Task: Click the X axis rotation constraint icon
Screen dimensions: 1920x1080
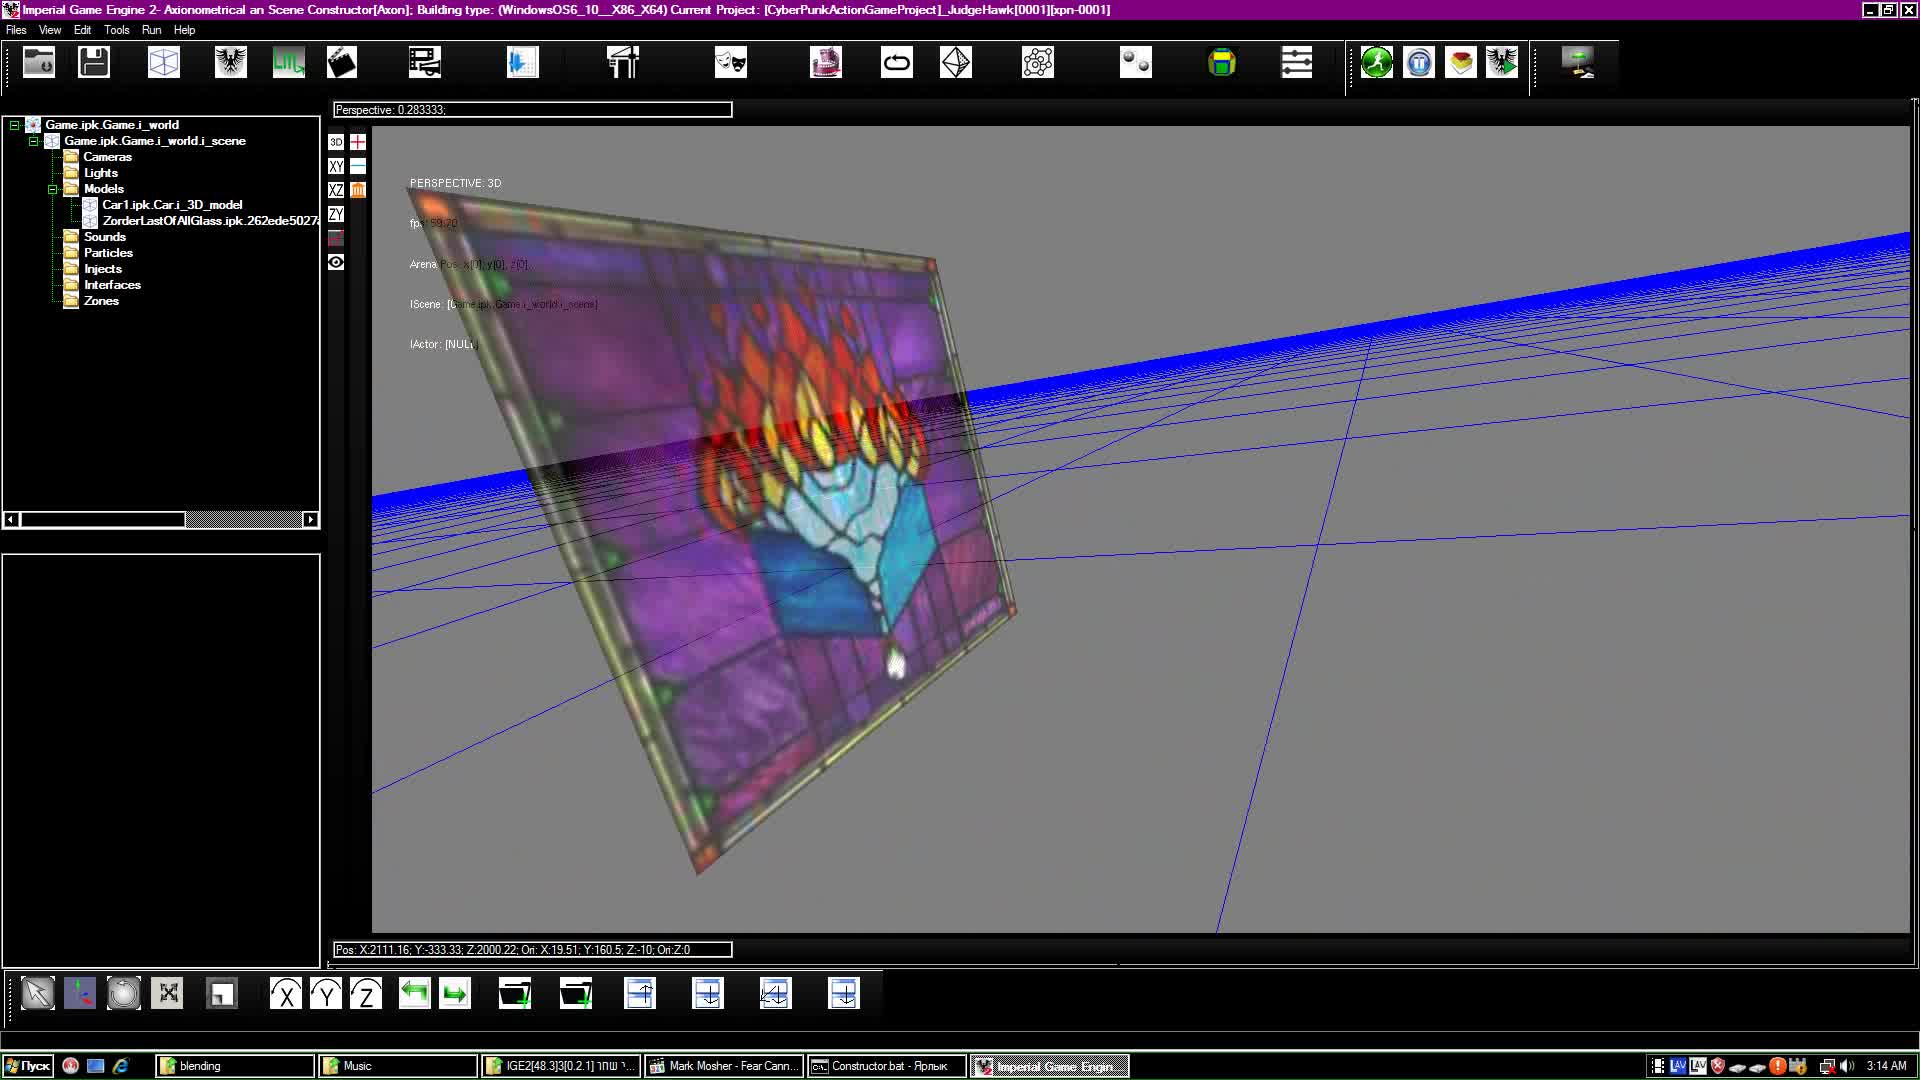Action: coord(284,993)
